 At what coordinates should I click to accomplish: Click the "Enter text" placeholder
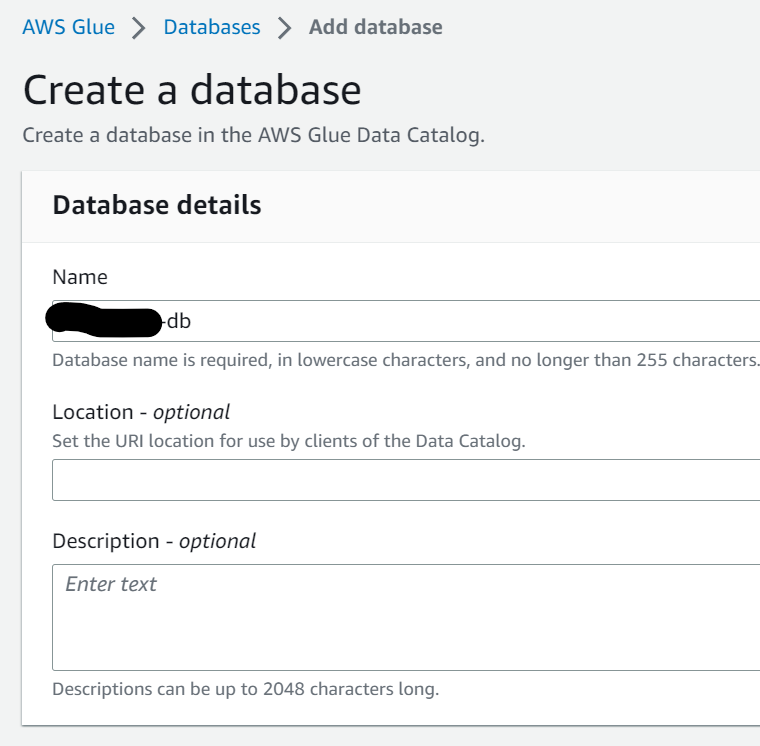[111, 584]
